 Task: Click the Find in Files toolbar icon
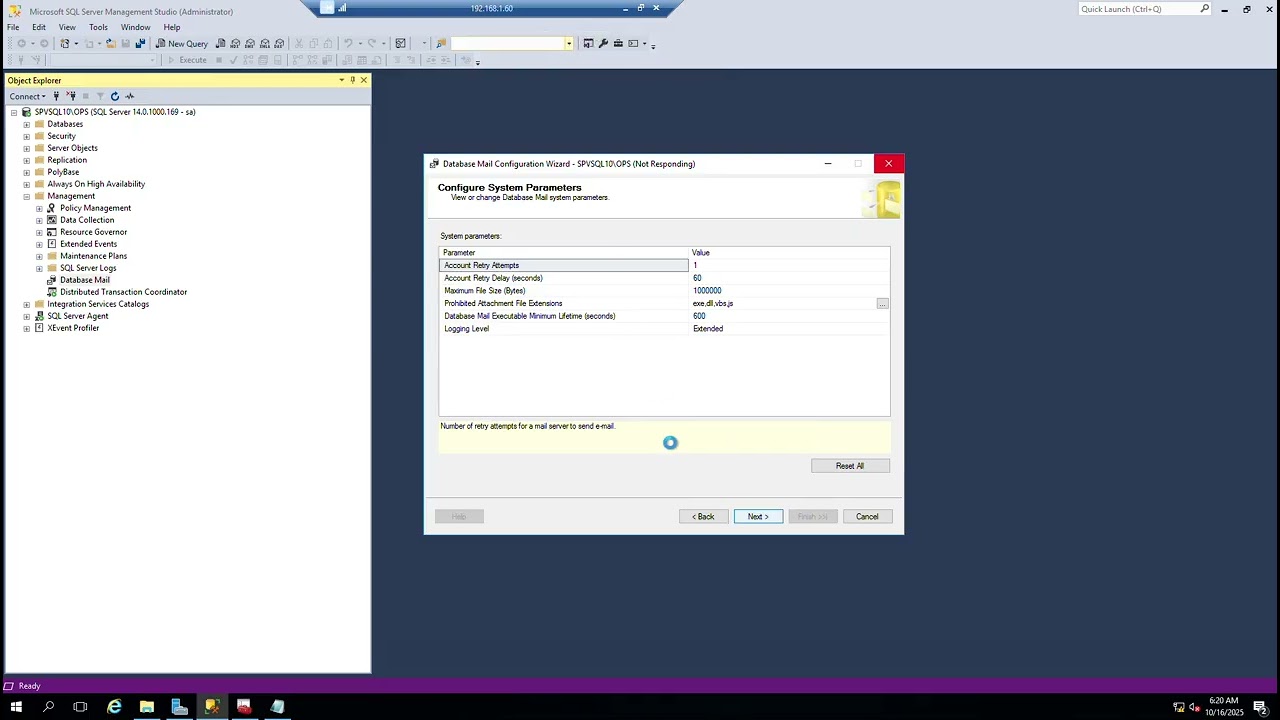point(441,44)
